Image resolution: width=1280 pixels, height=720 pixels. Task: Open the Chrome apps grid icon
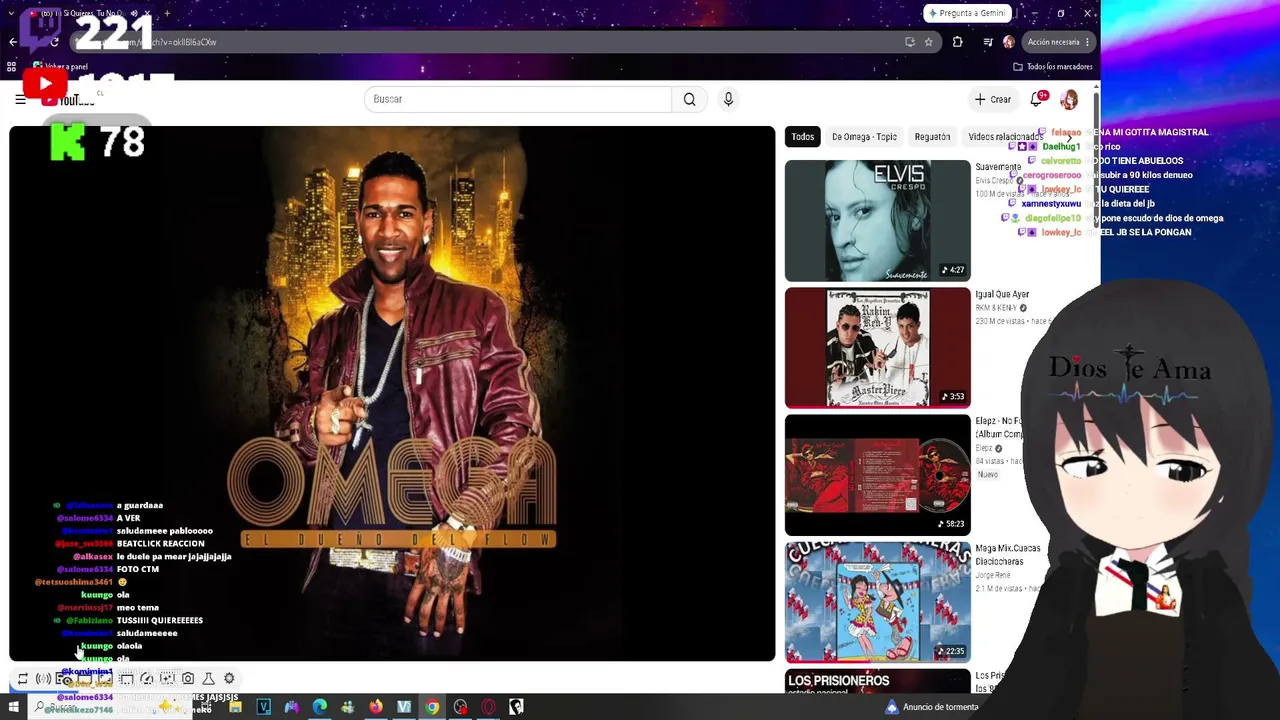(11, 67)
